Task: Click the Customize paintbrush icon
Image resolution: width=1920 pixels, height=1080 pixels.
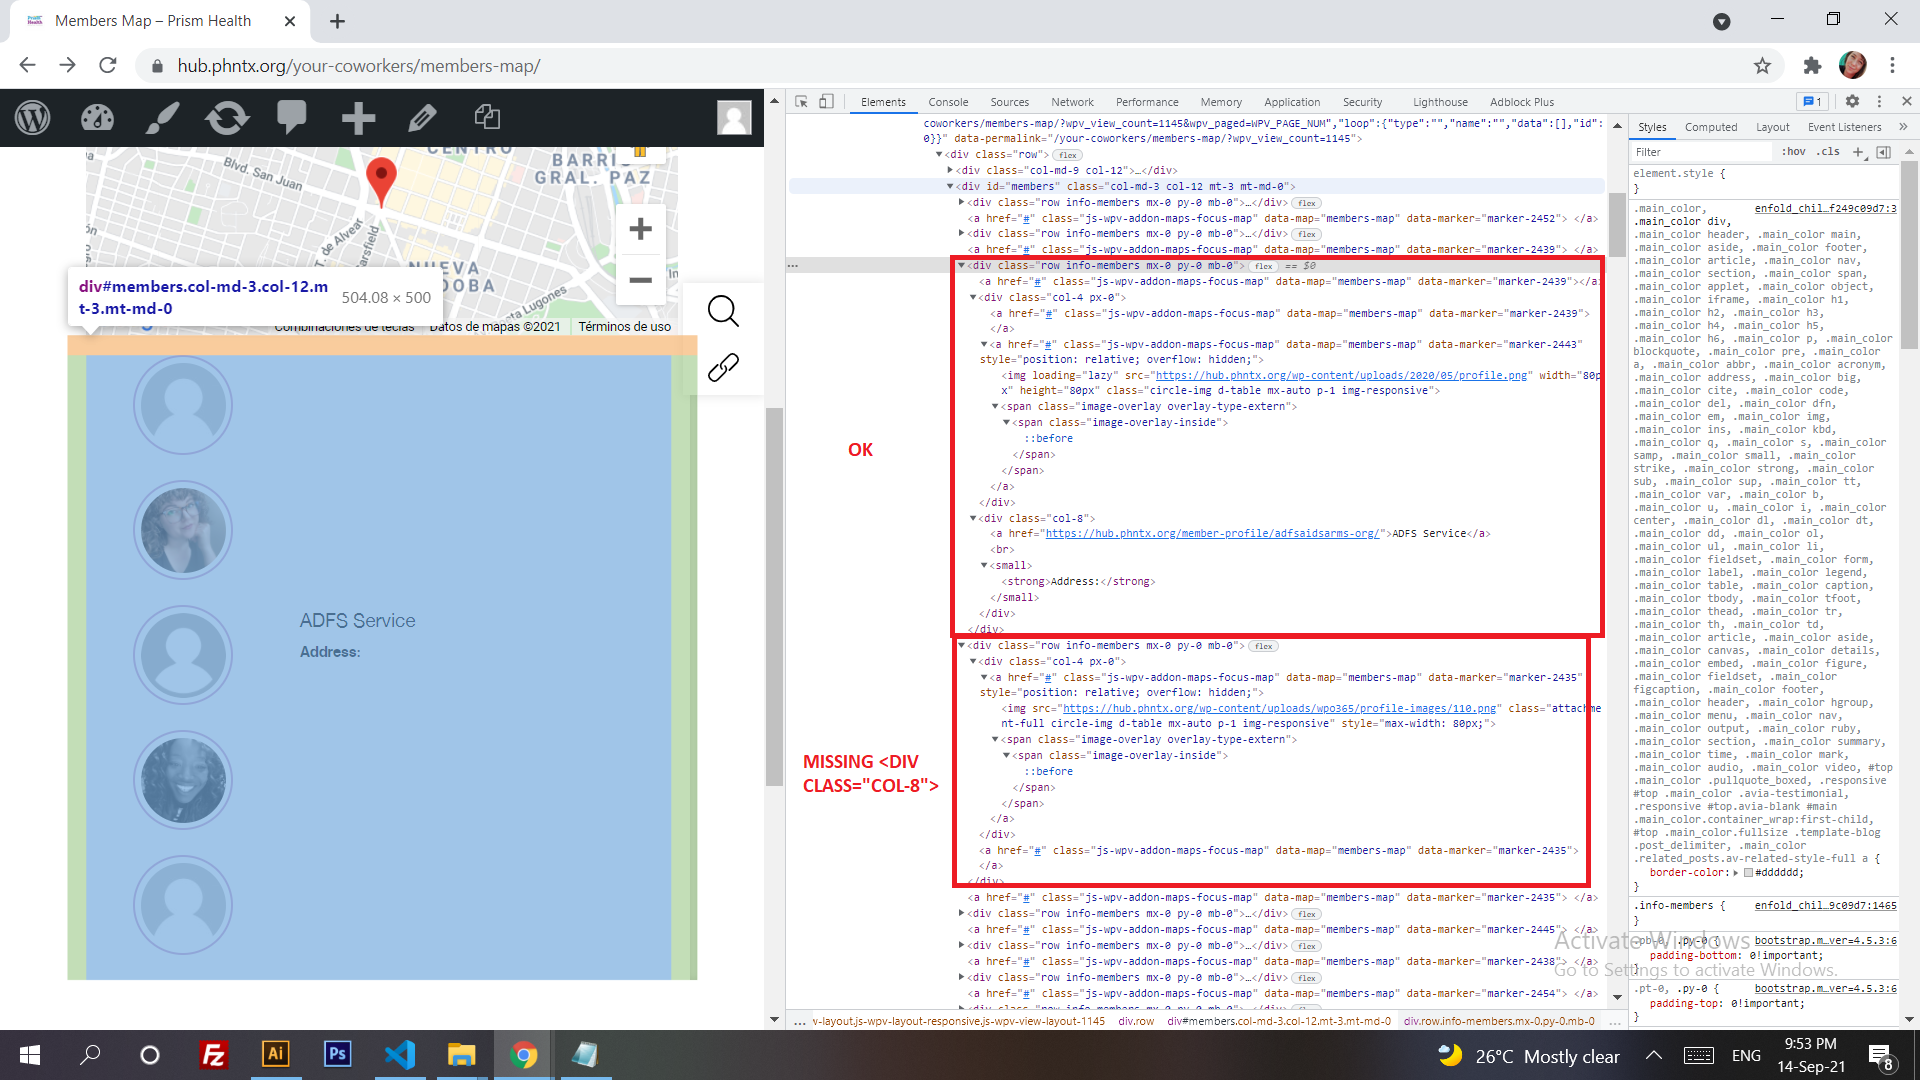Action: point(162,118)
